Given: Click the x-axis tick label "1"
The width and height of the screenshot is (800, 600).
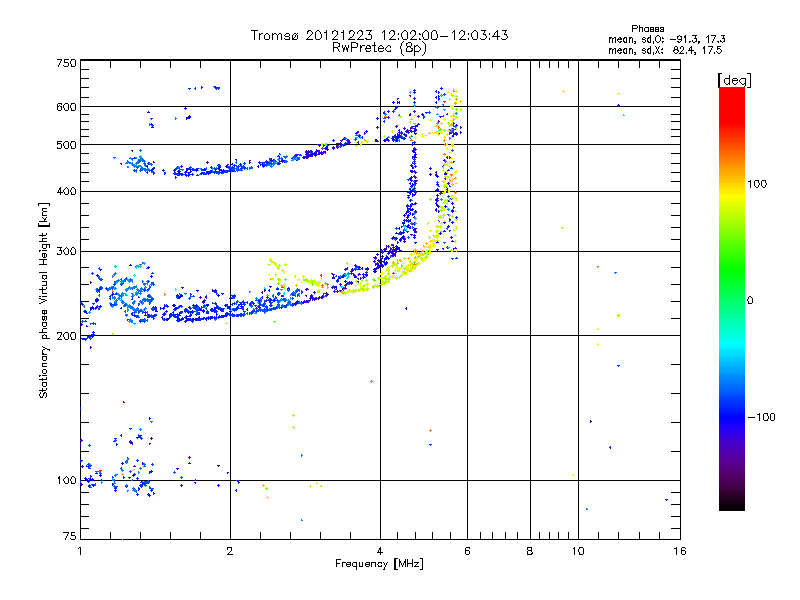Looking at the screenshot, I should click(x=80, y=551).
